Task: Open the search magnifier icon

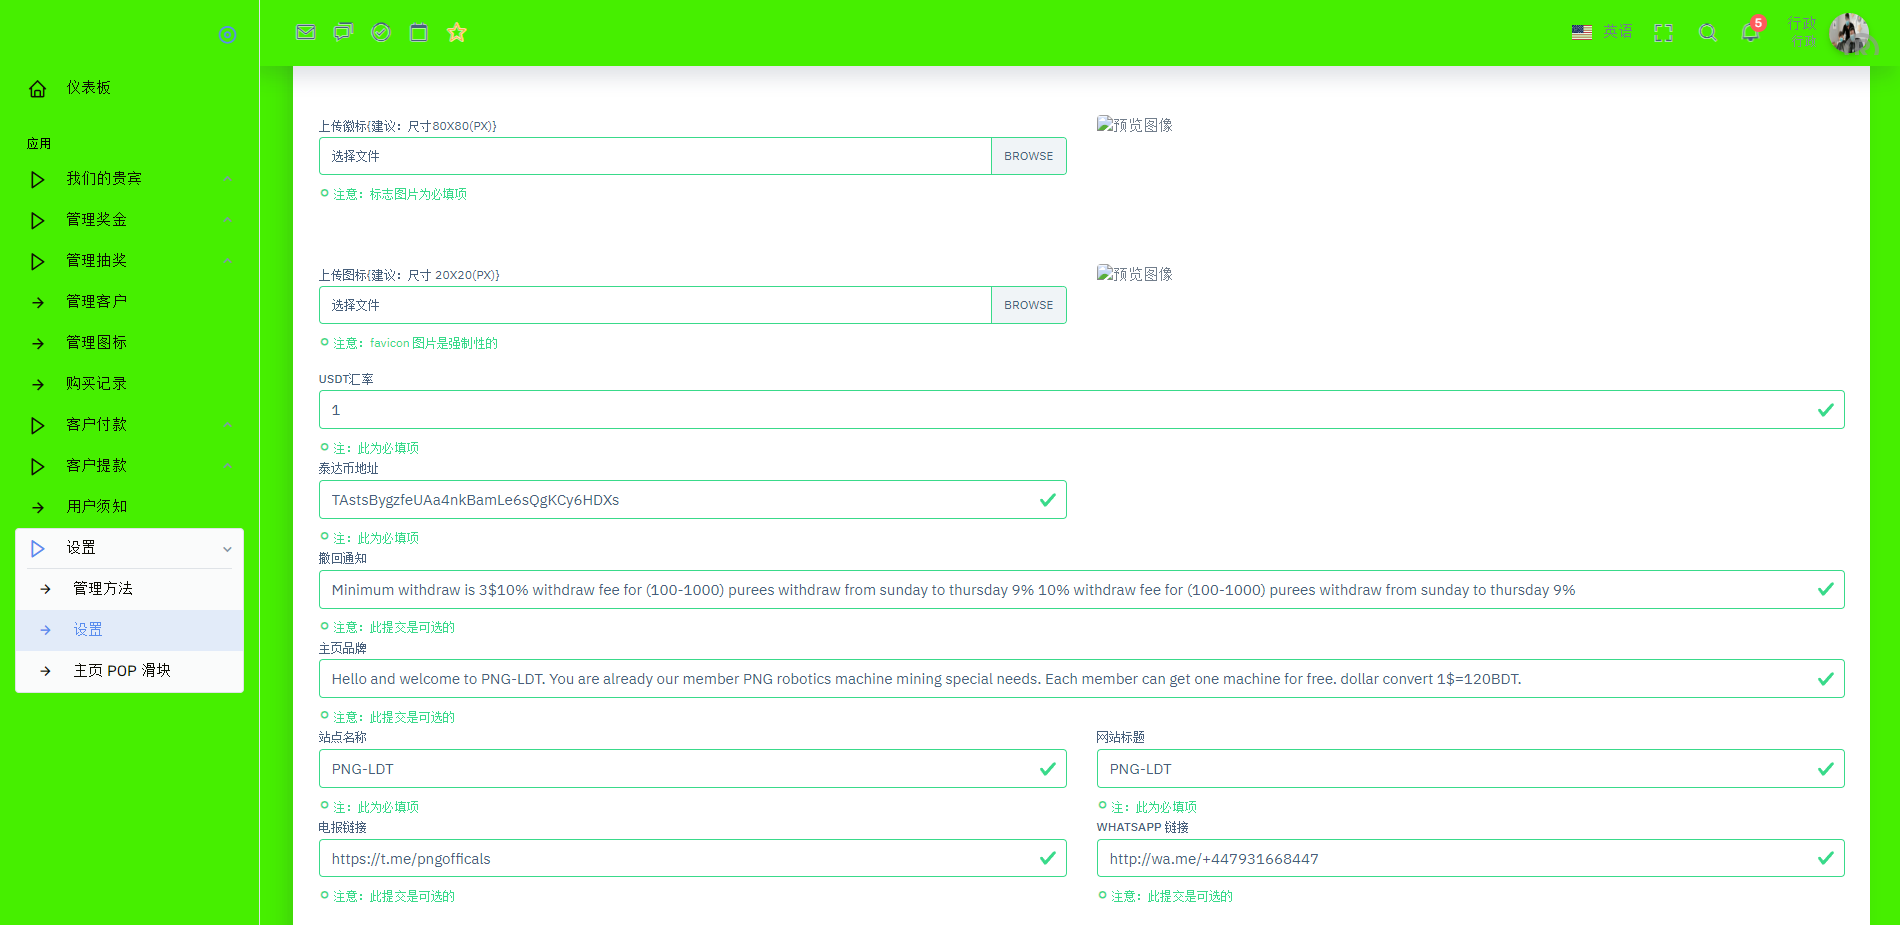Action: pos(1708,32)
